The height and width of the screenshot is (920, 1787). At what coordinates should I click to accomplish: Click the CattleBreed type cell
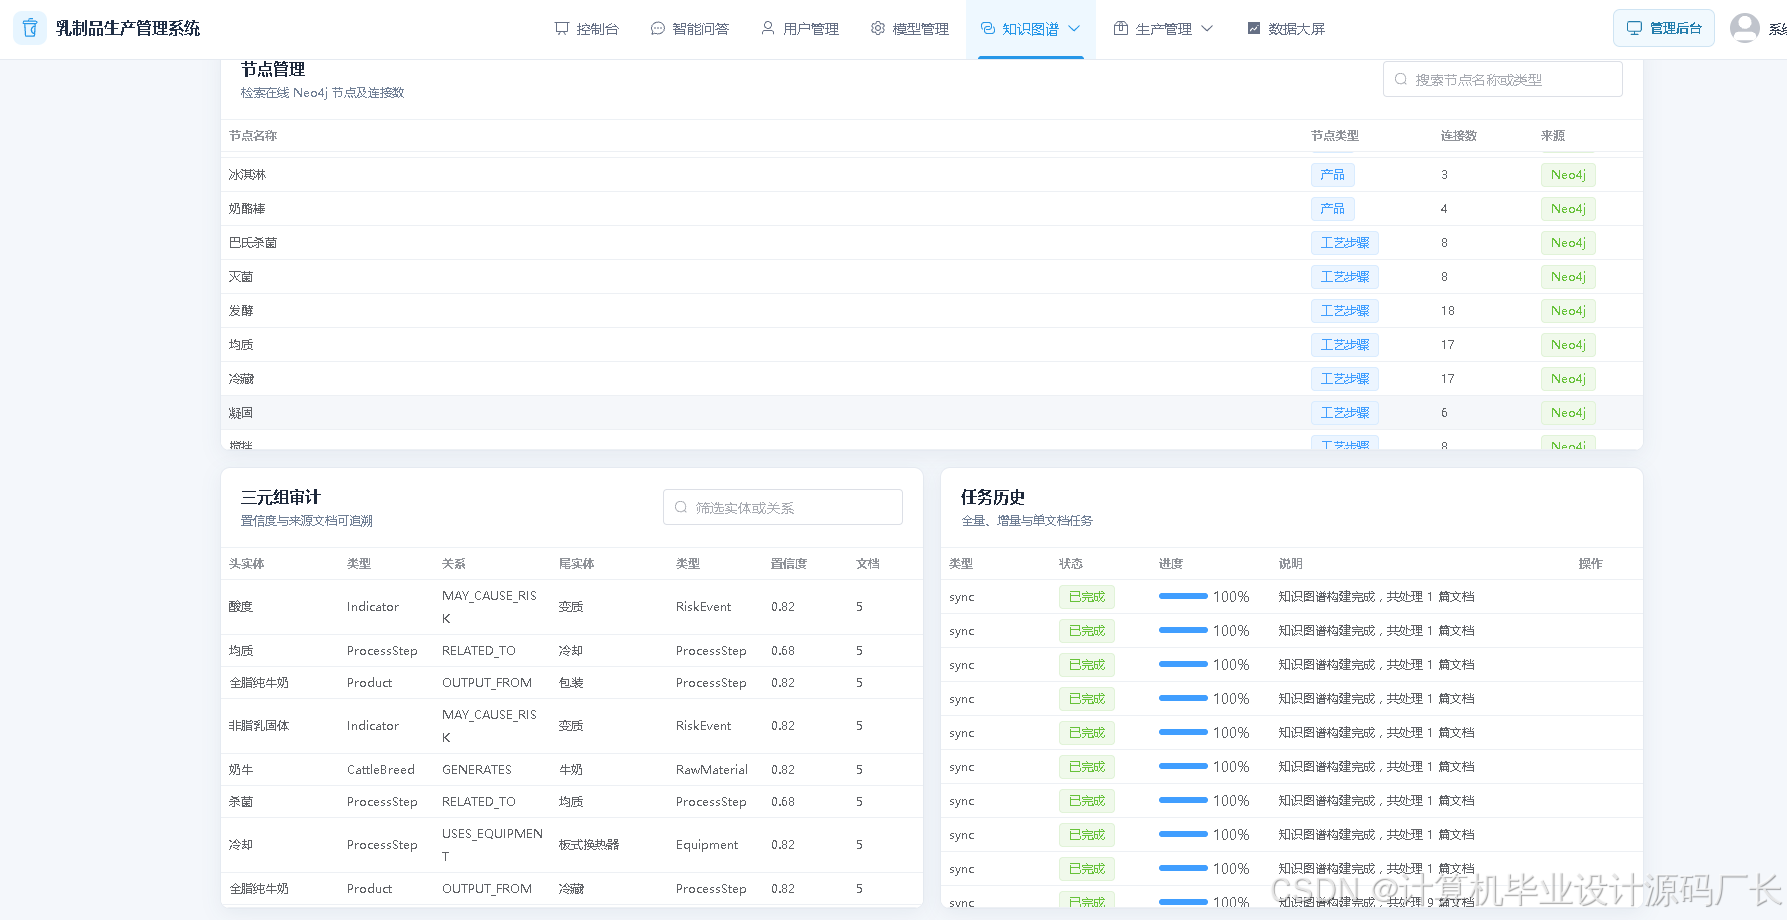click(381, 770)
